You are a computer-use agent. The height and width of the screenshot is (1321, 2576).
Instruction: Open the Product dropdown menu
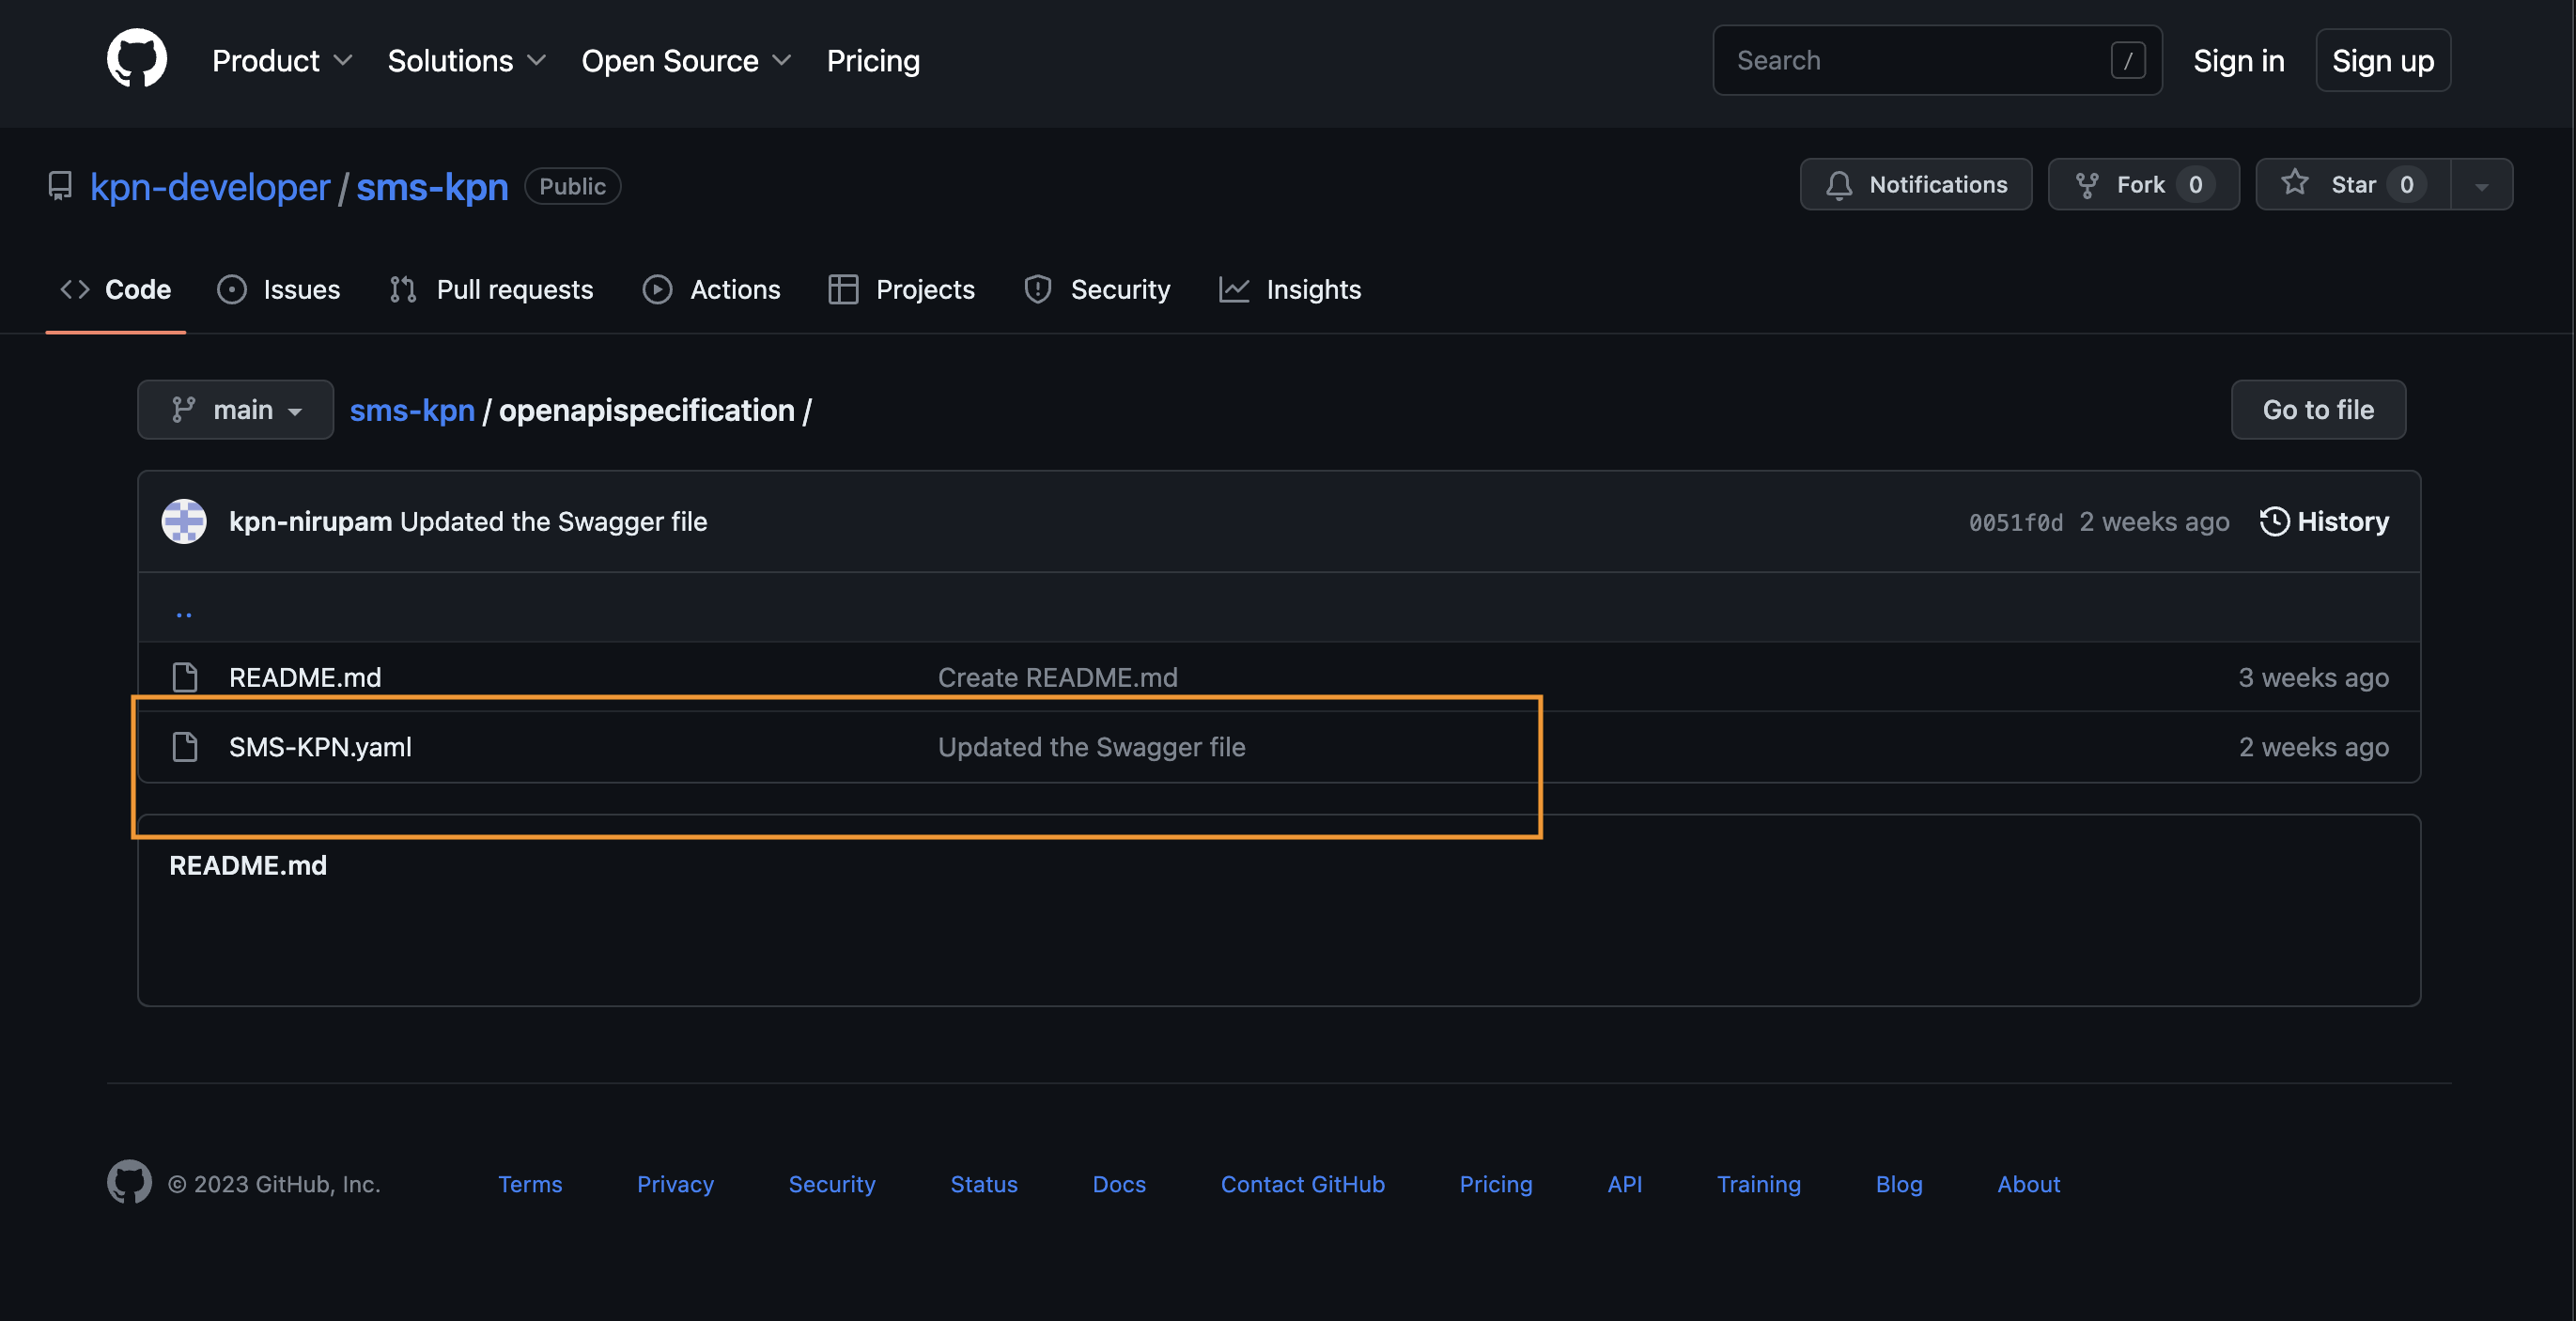click(282, 61)
